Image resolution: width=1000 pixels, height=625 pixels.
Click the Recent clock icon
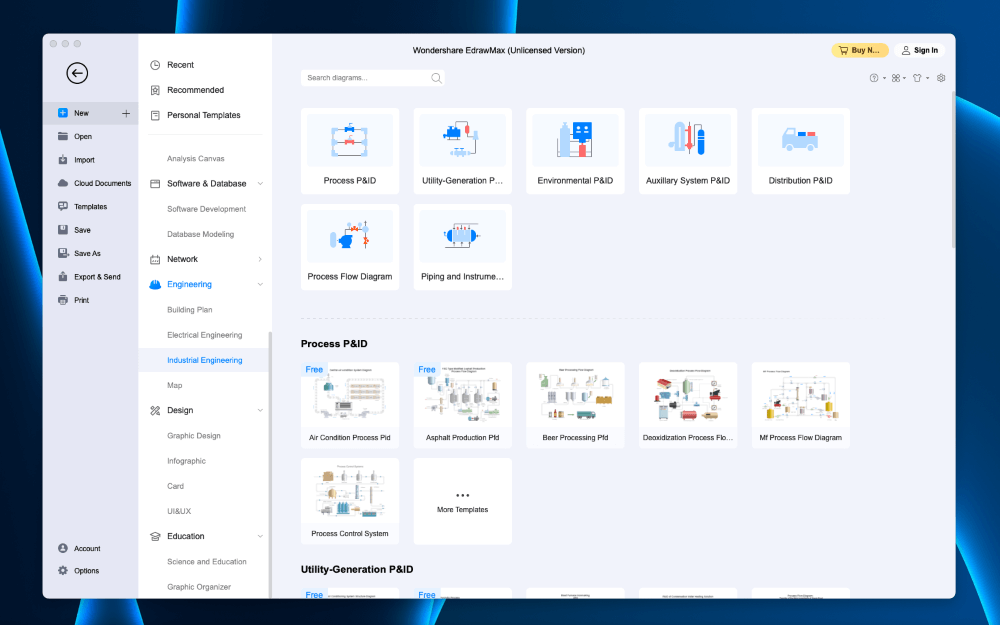click(x=155, y=65)
